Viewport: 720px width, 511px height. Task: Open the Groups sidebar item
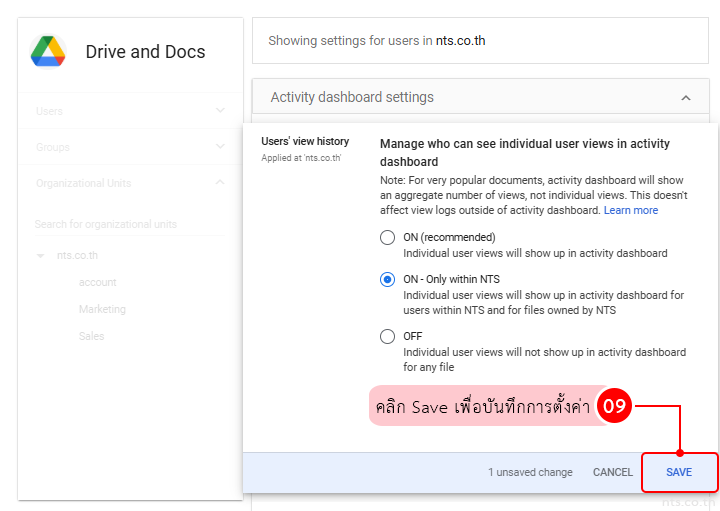click(53, 147)
